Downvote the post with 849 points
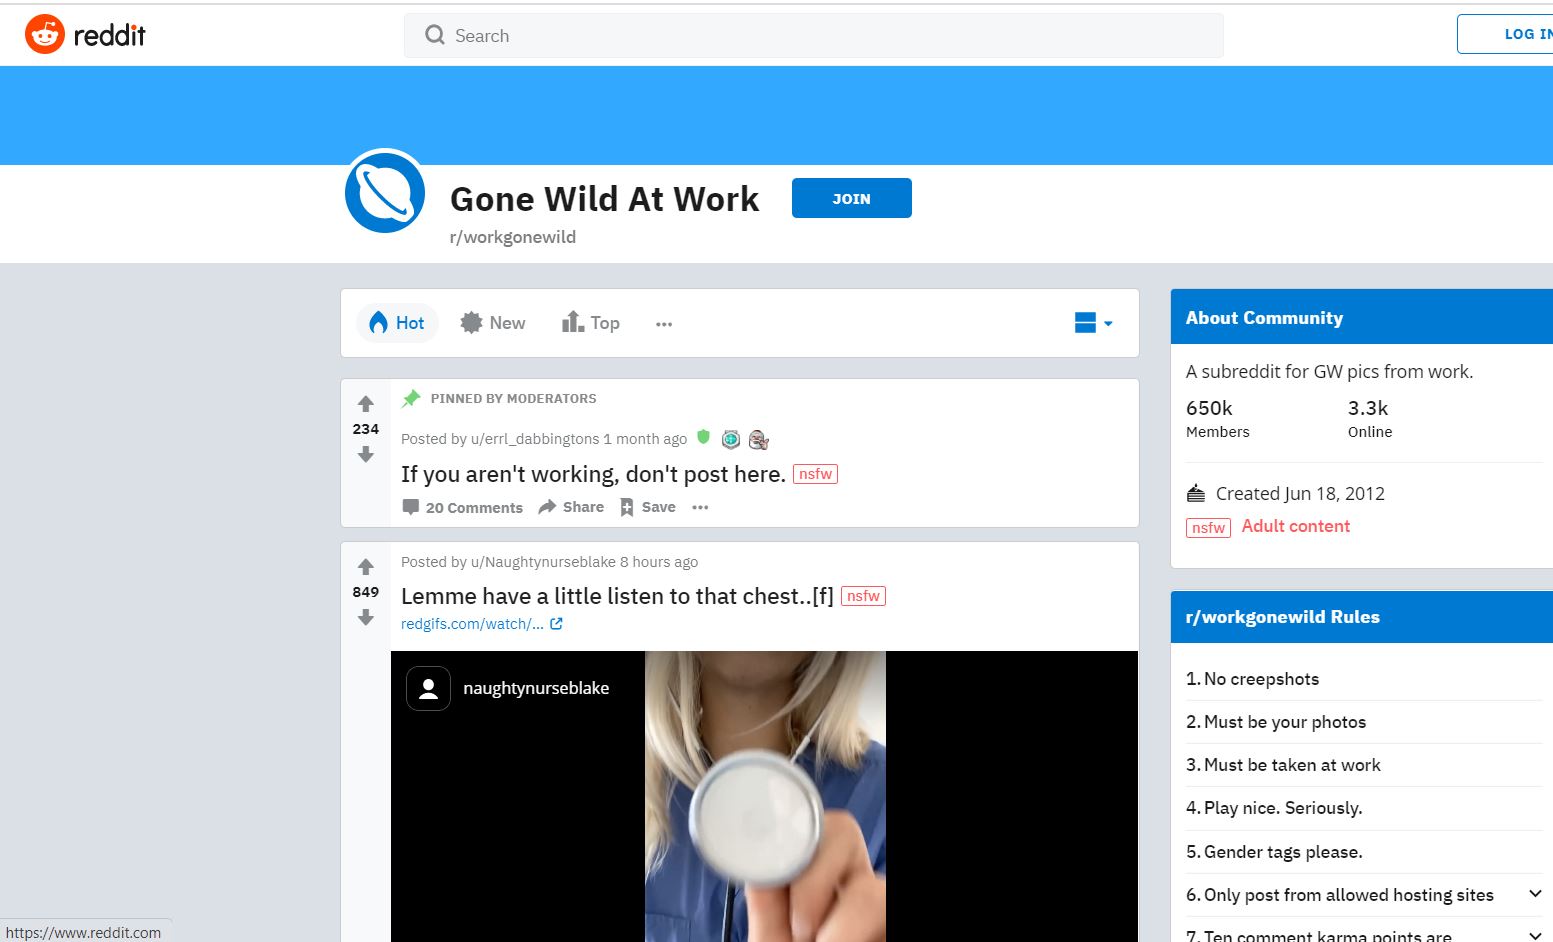Screen dimensions: 1553x942 click(366, 618)
